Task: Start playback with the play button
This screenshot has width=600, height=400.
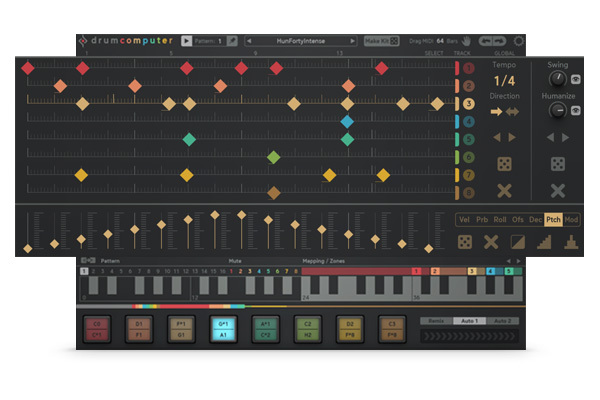Action: click(x=186, y=41)
